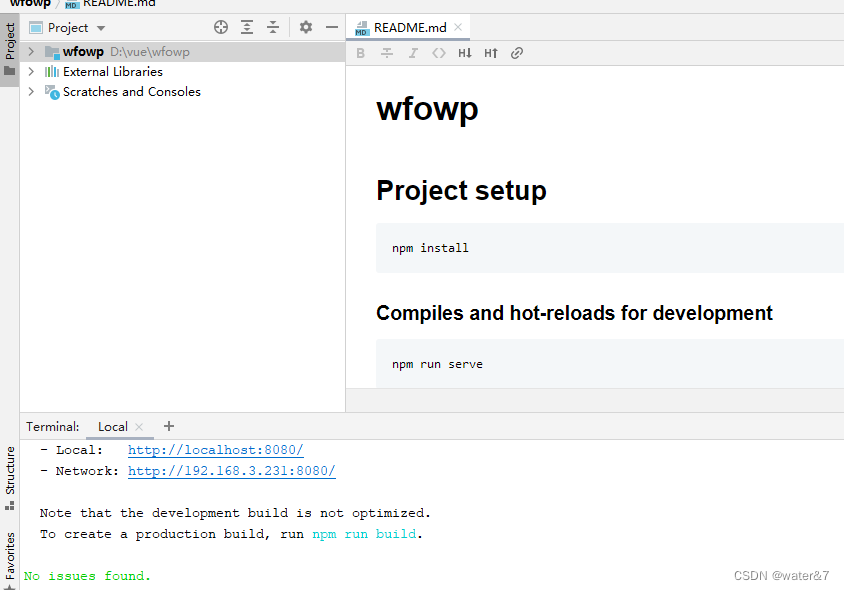Open the Project panel settings gear

(305, 27)
